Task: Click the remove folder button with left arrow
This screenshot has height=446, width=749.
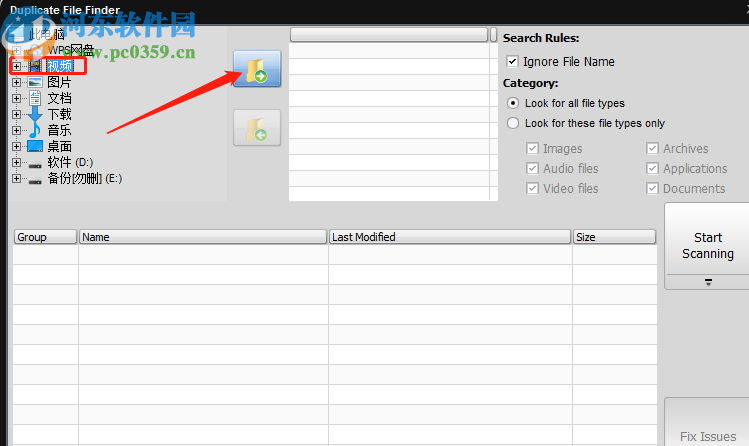Action: tap(257, 128)
